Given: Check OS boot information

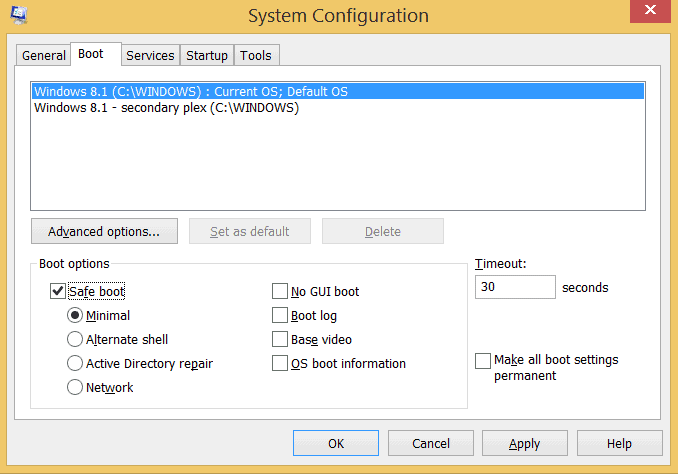Looking at the screenshot, I should point(280,363).
